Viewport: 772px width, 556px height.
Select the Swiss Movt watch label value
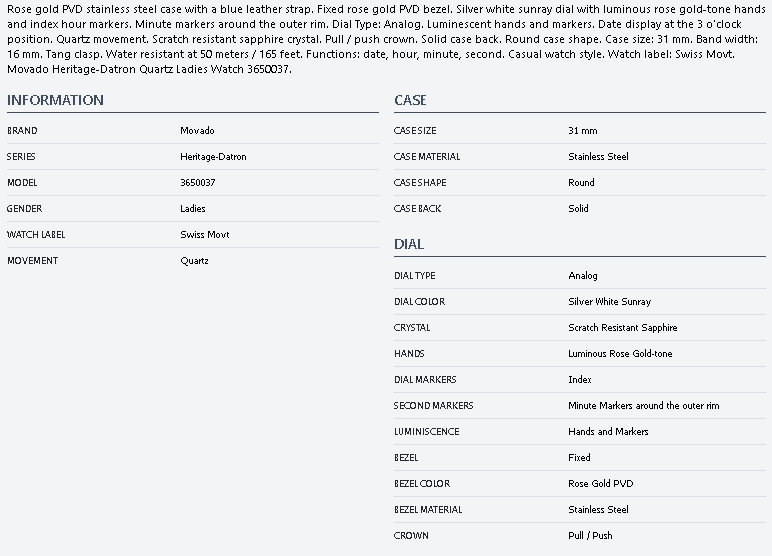tap(204, 235)
